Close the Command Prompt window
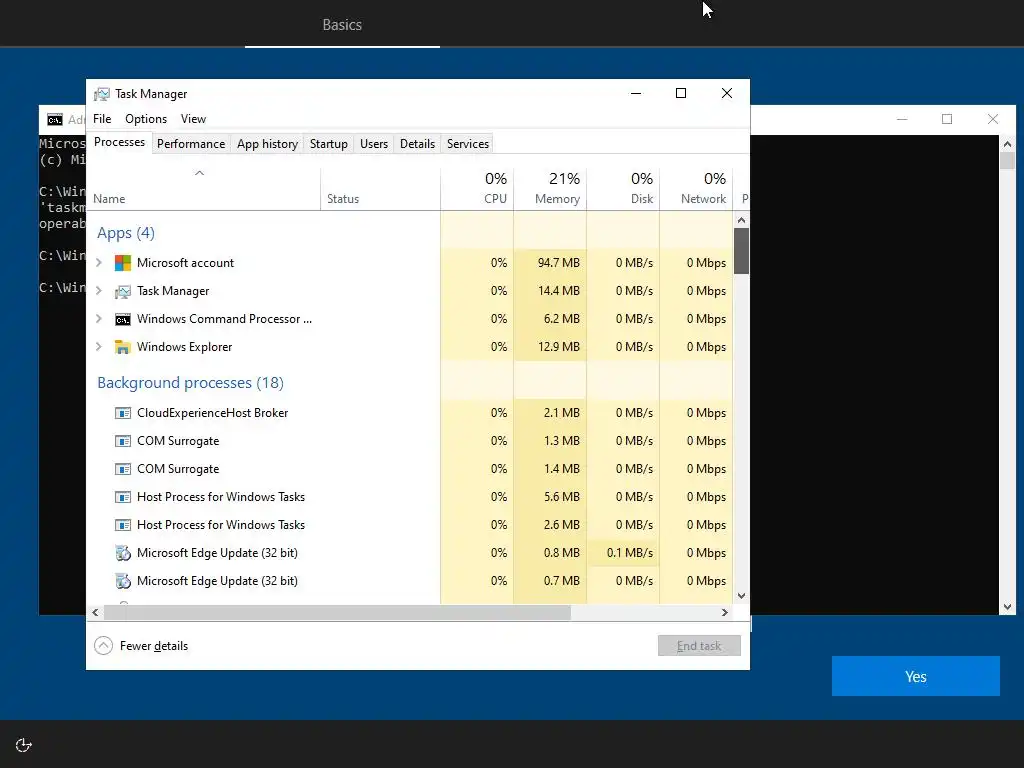This screenshot has height=768, width=1024. pos(993,119)
